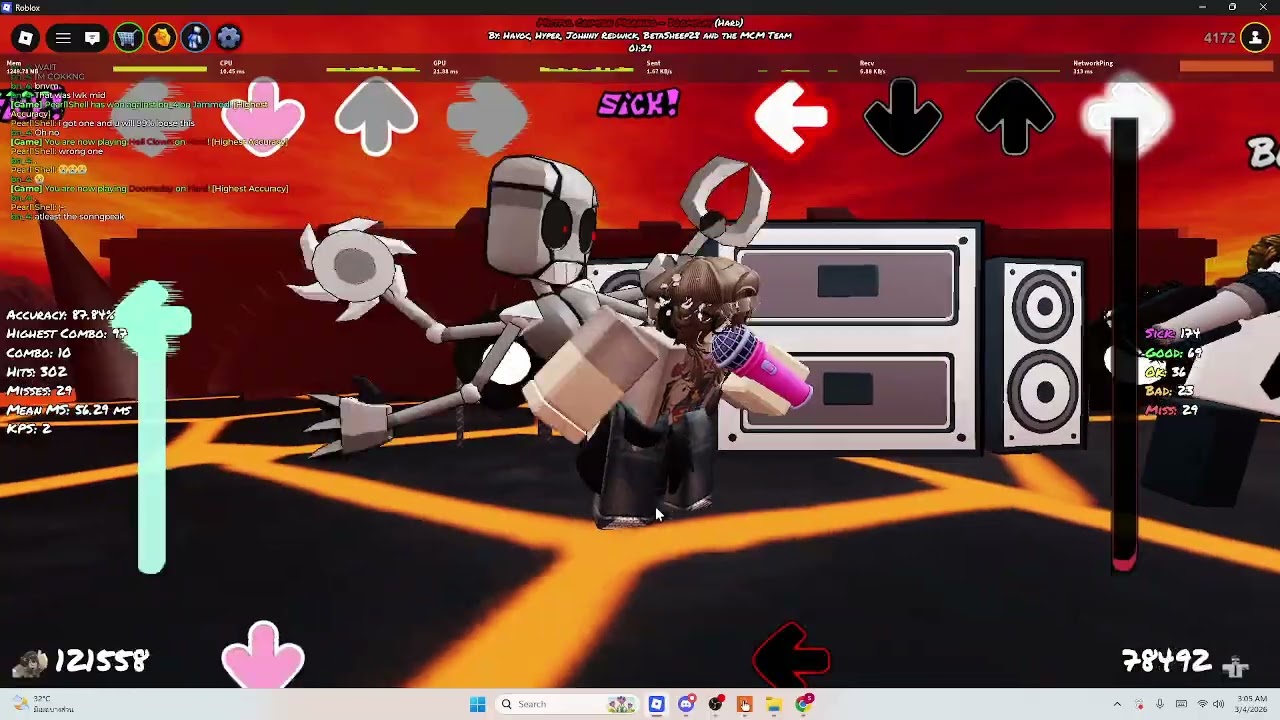The image size is (1280, 720).
Task: Click the song timer 01:29
Action: [640, 48]
